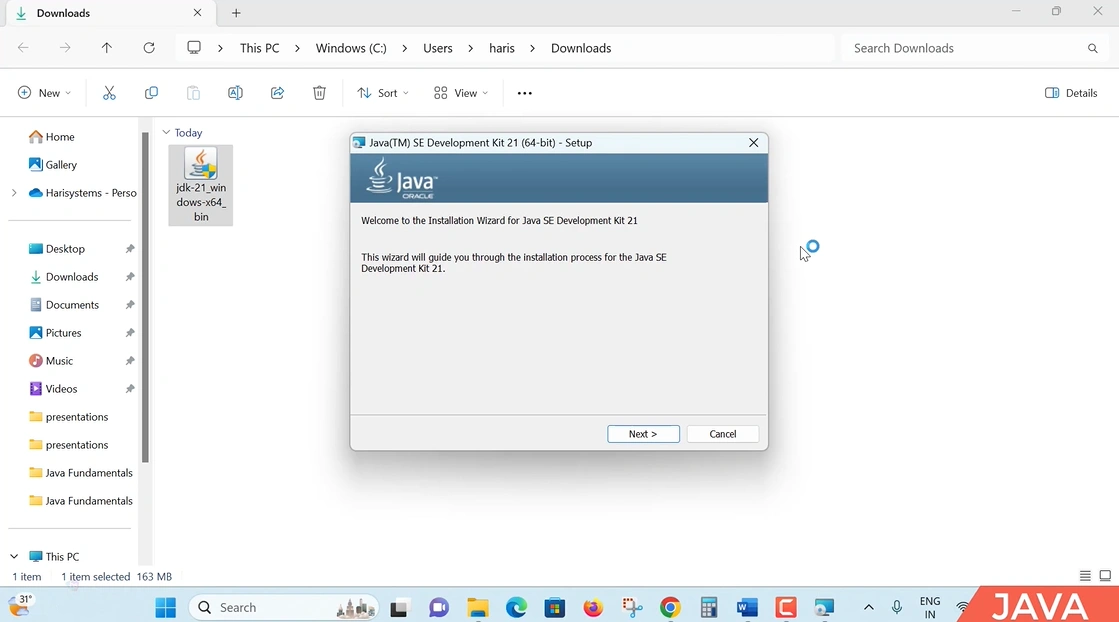
Task: Click the PC icon in address bar
Action: (x=193, y=48)
